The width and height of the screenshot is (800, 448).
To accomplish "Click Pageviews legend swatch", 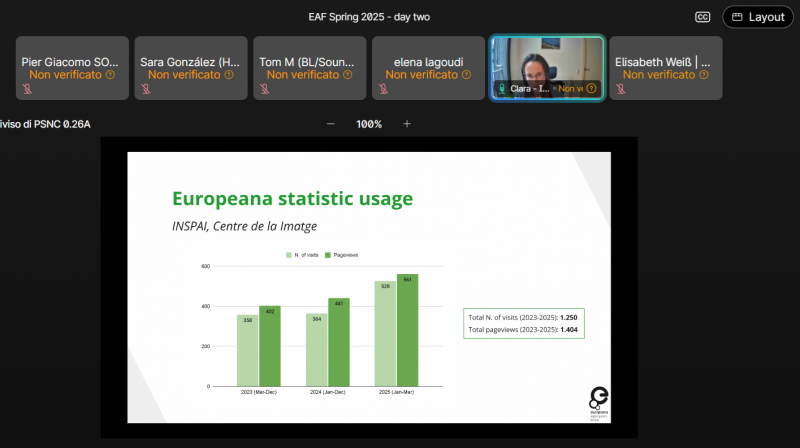I will [x=328, y=255].
